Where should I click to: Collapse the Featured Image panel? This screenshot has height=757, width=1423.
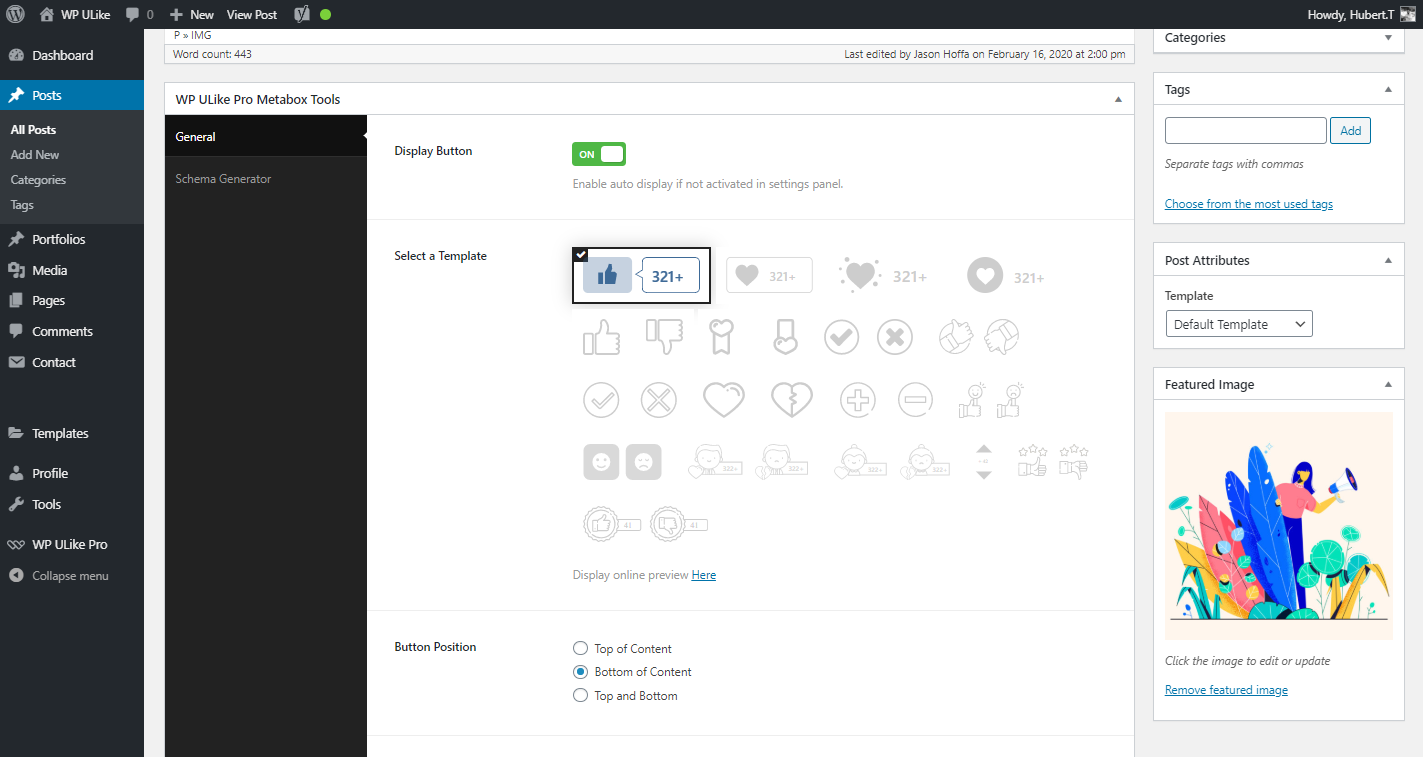pos(1387,383)
